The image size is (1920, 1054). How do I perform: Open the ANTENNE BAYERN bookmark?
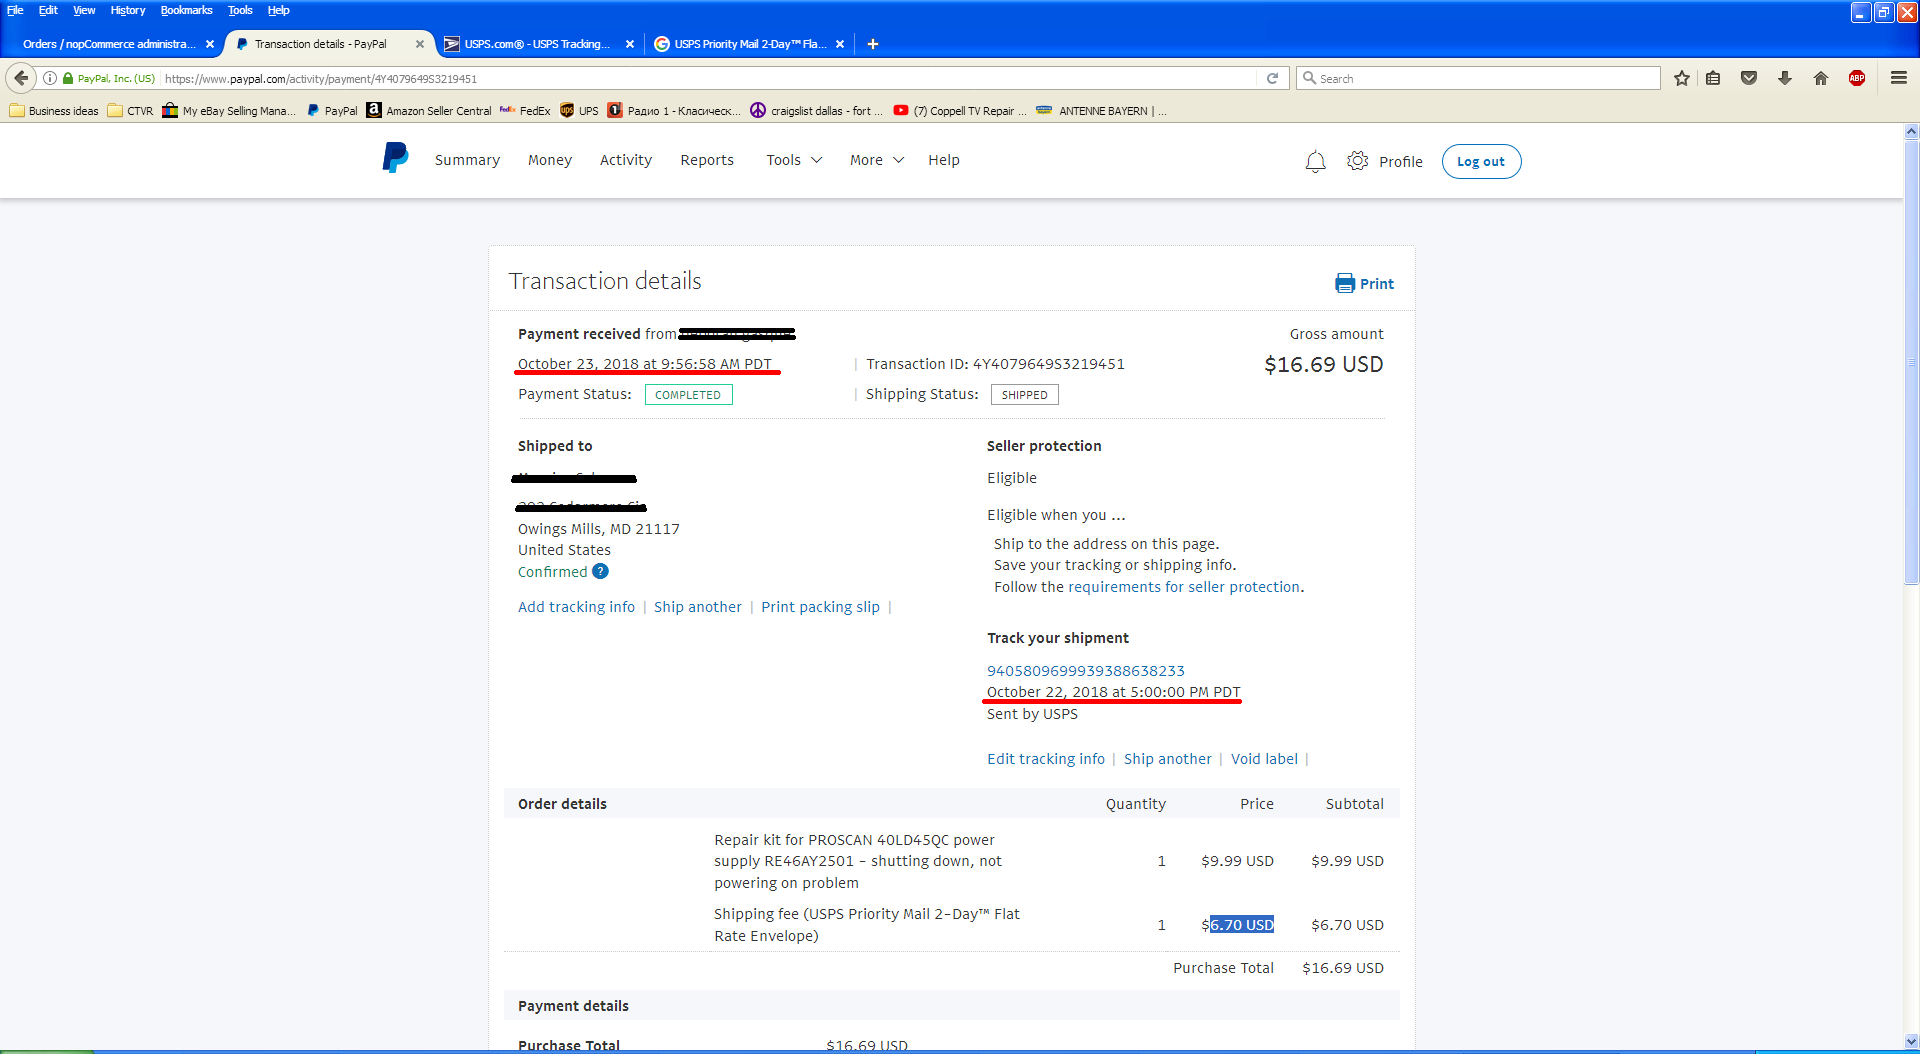point(1100,111)
